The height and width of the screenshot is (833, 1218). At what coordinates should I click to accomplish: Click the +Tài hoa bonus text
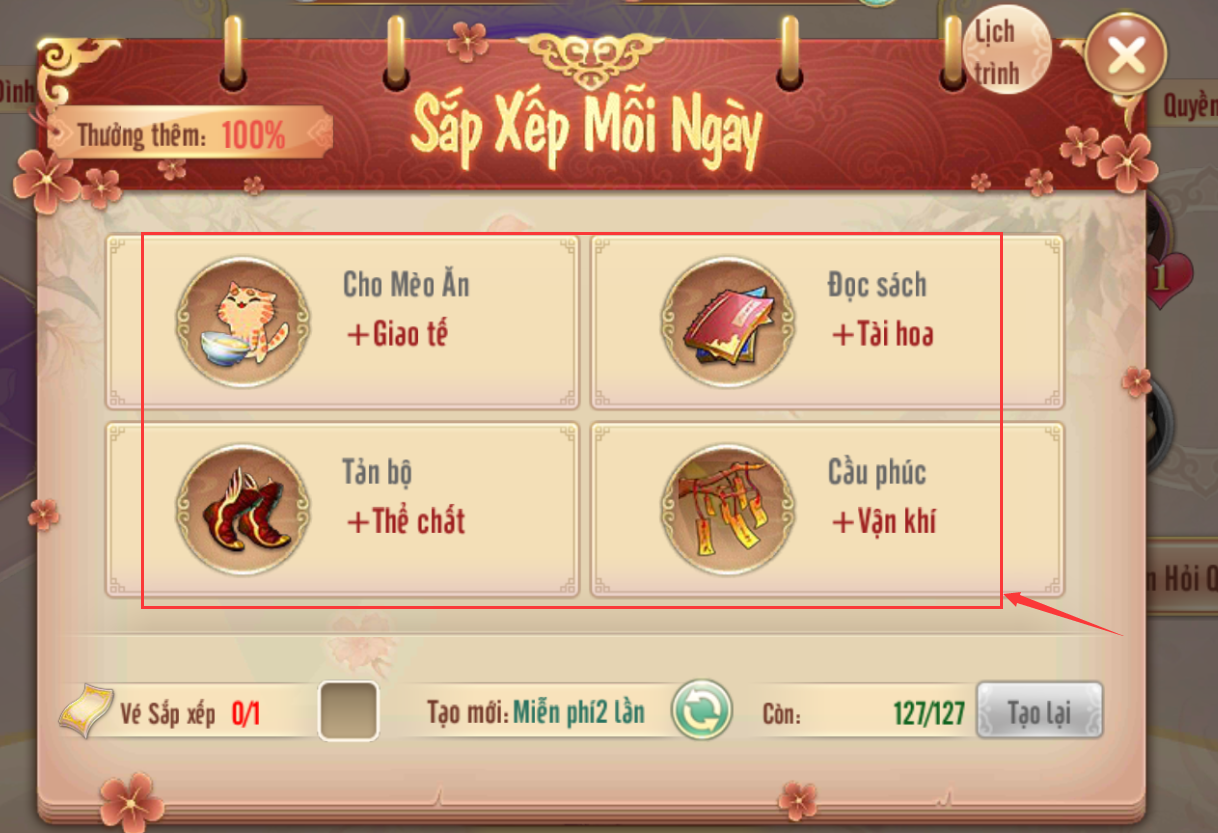point(883,334)
